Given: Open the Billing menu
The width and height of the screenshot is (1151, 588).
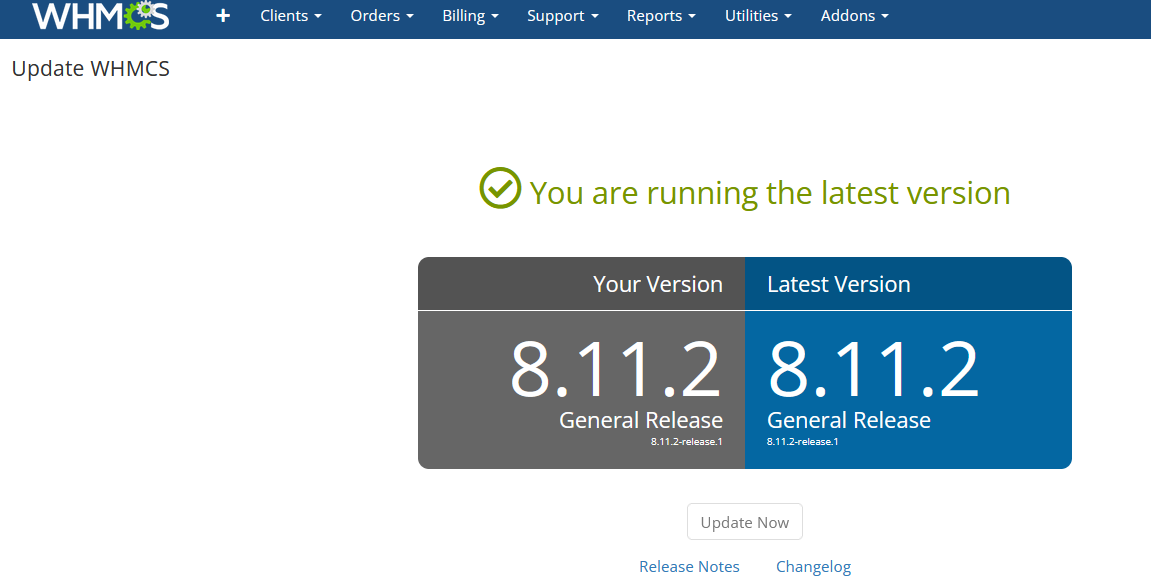Looking at the screenshot, I should coord(471,15).
